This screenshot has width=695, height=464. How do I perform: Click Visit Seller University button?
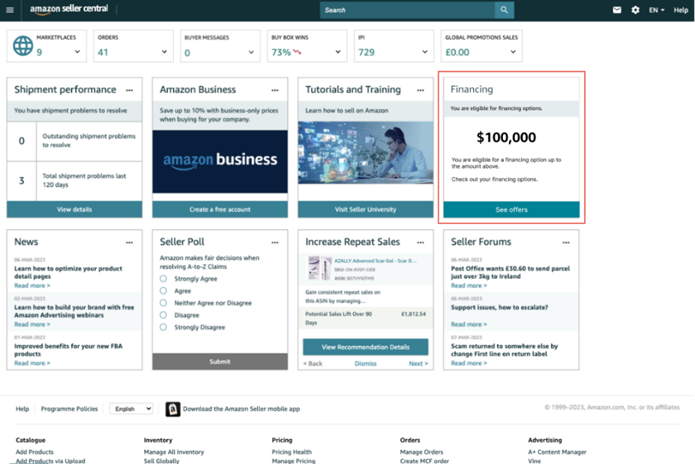point(366,209)
